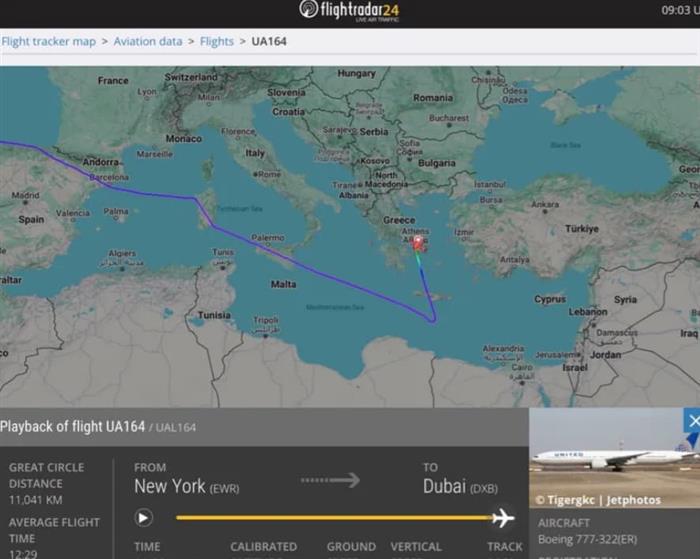Click the Boeing 777-322(ER) aircraft type
700x559 pixels.
pos(588,539)
